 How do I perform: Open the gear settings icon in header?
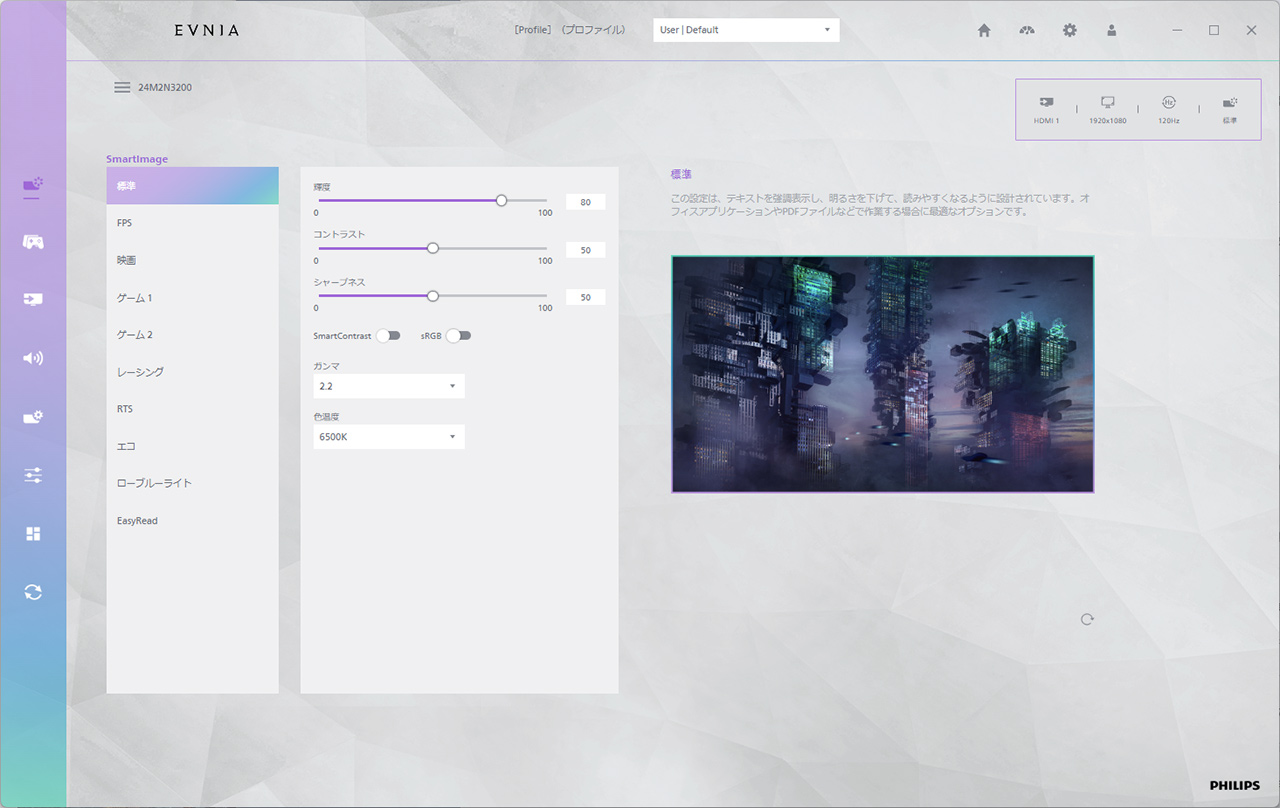pyautogui.click(x=1069, y=30)
